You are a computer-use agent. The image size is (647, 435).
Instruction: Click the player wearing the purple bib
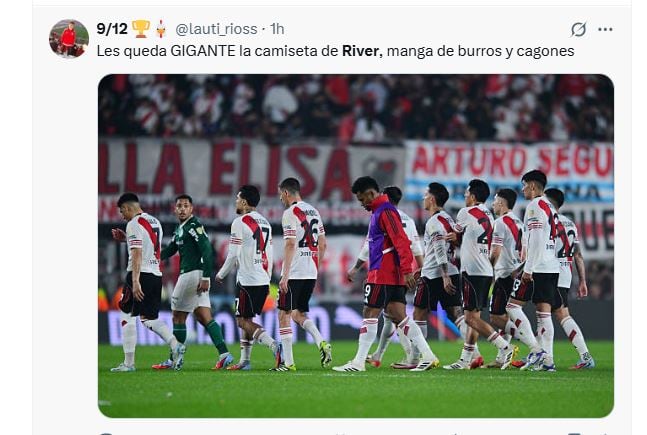386,272
